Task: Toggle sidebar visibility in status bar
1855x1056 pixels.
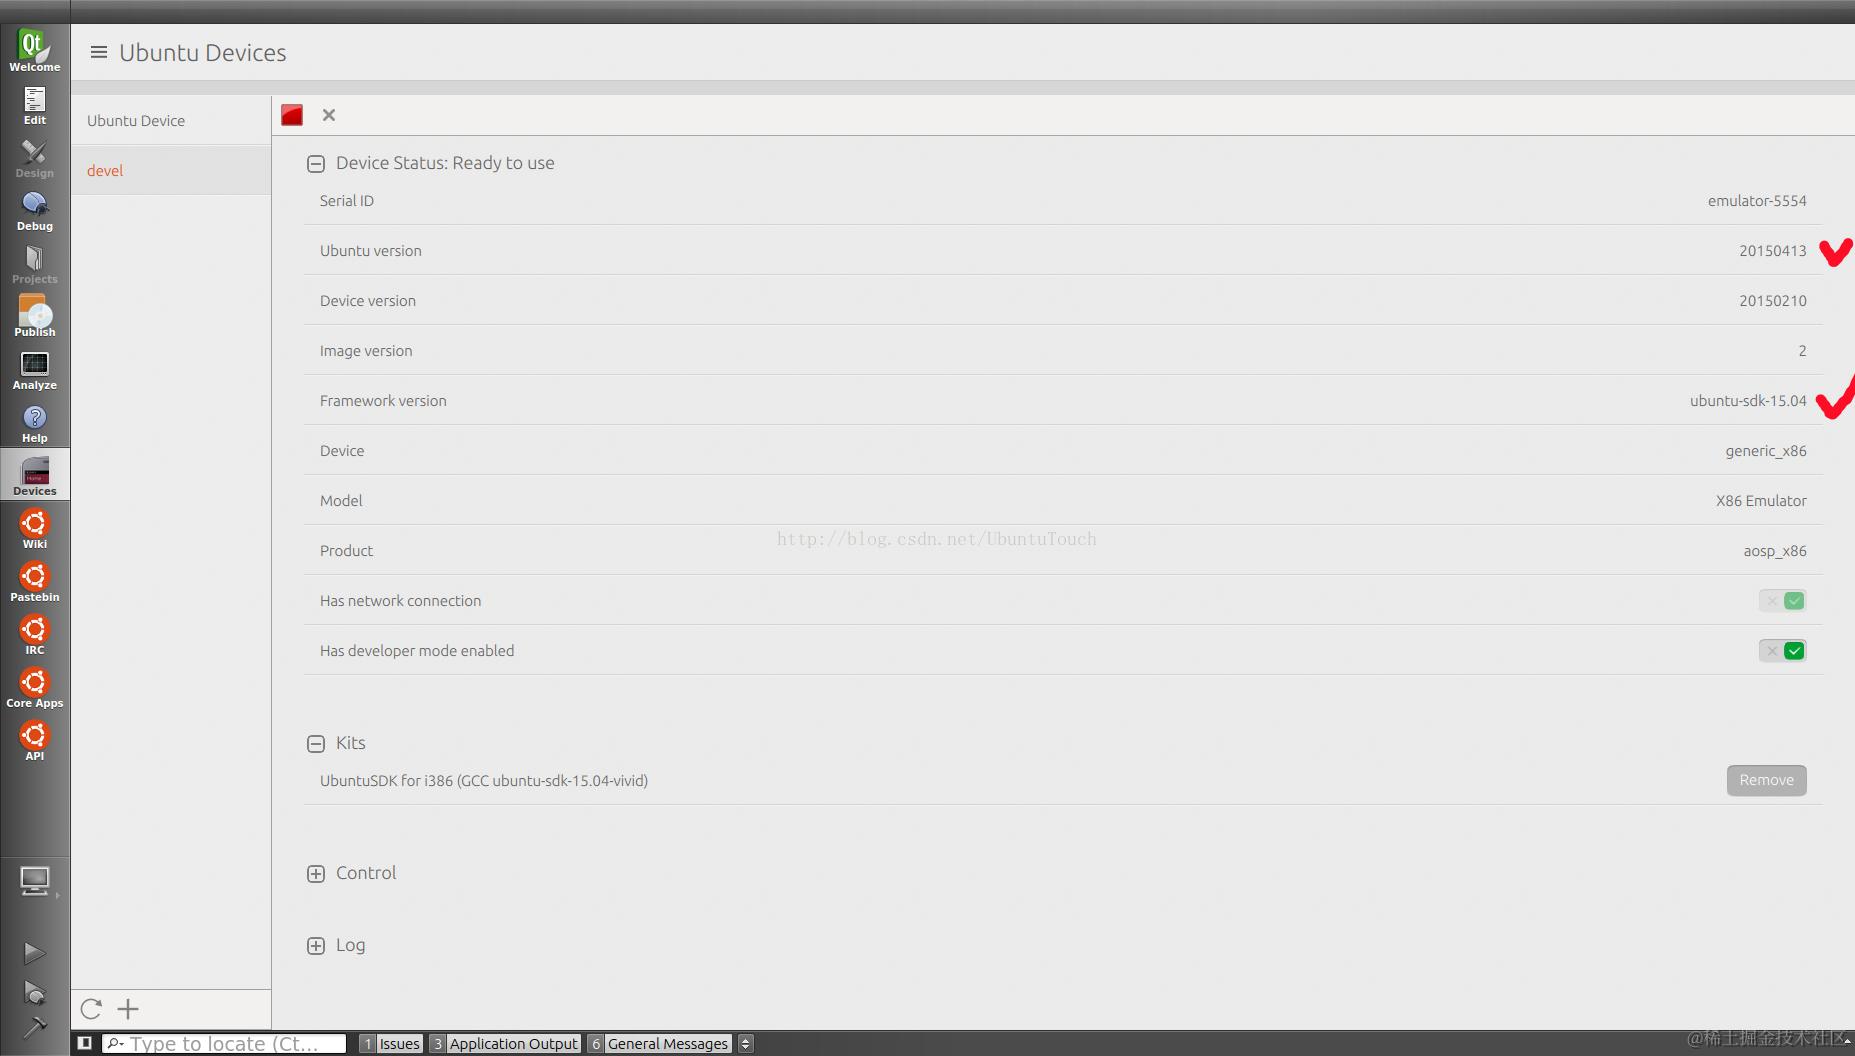Action: coord(85,1043)
